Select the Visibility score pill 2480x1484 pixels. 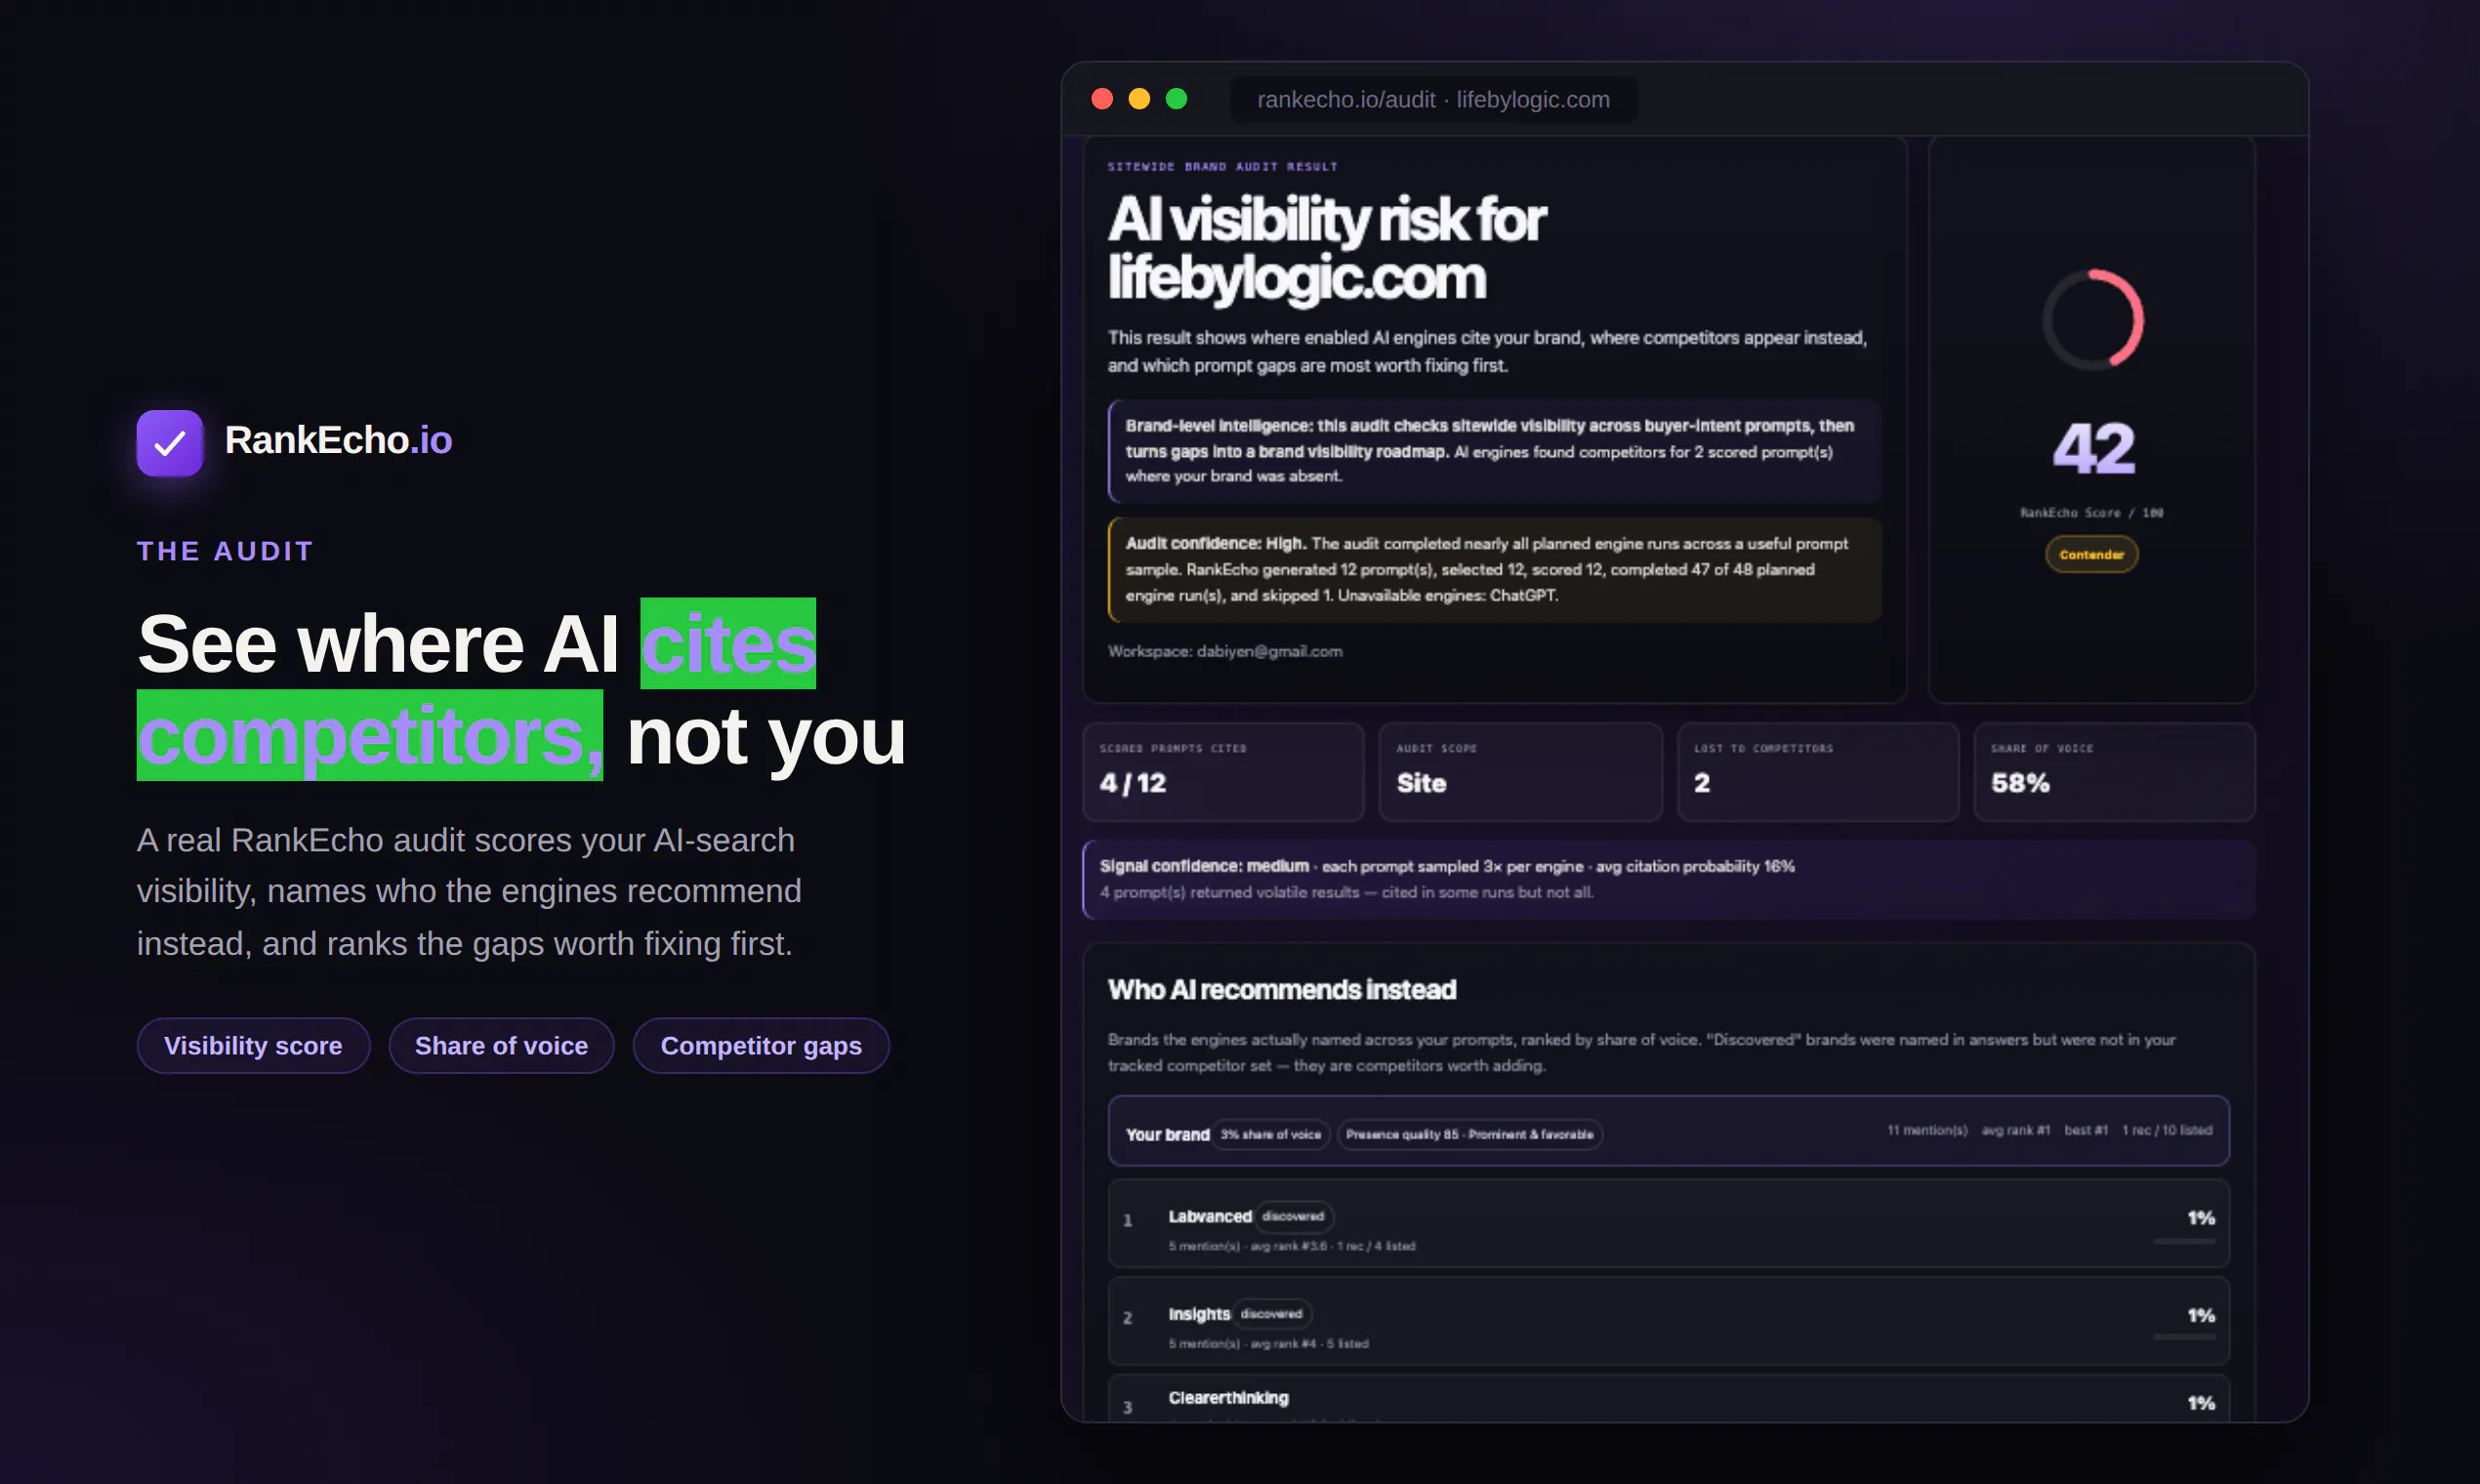[253, 1045]
